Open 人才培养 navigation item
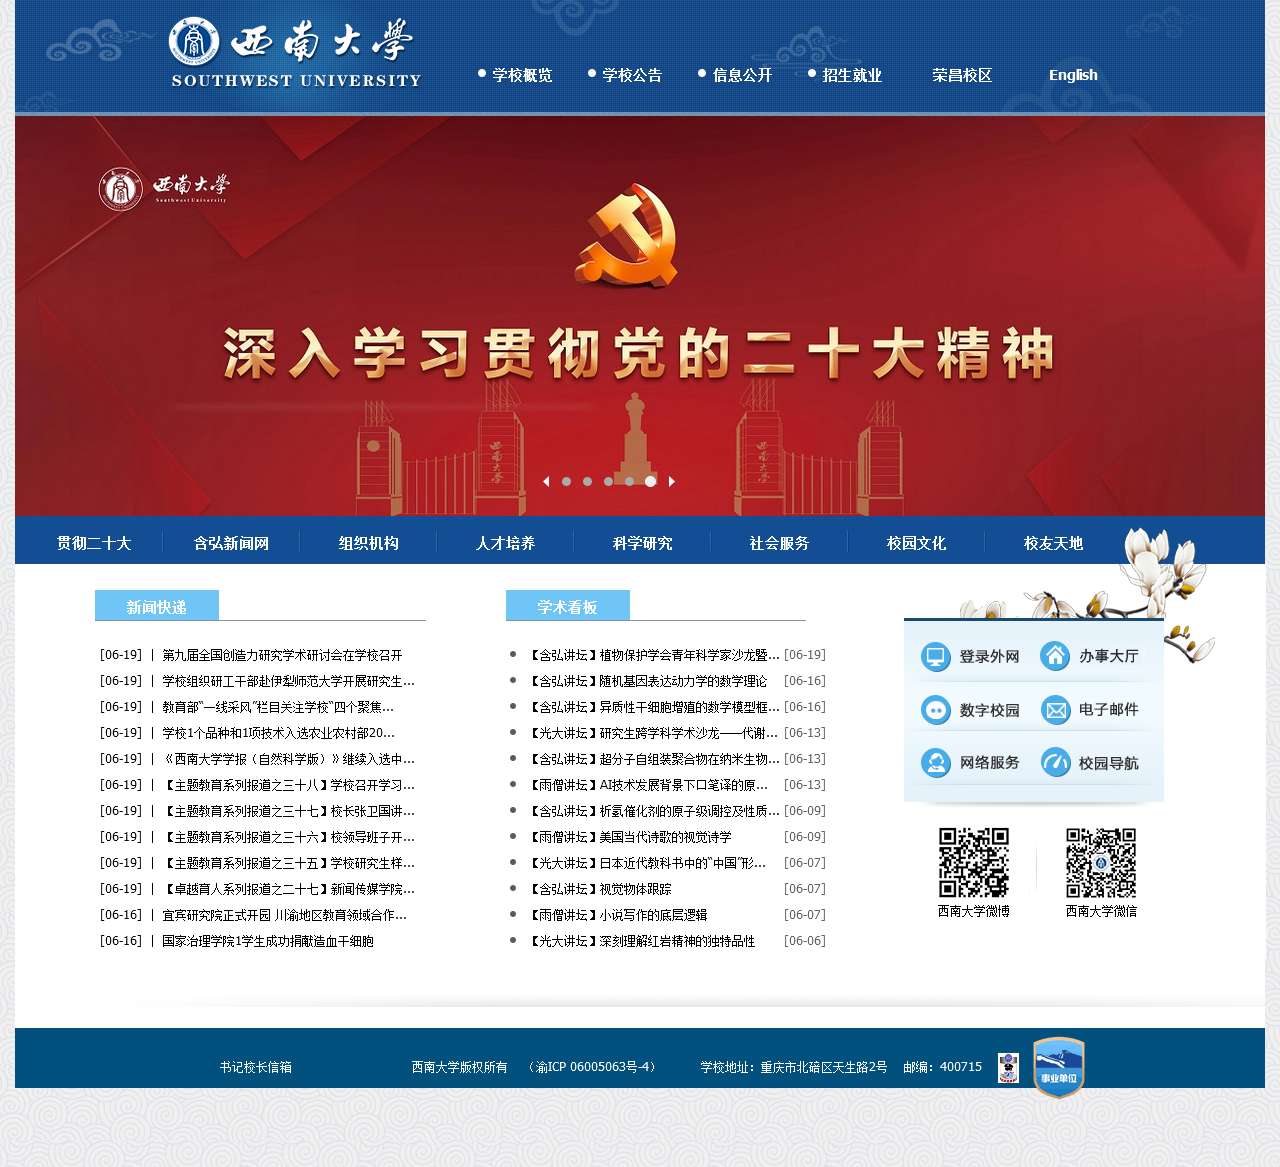This screenshot has width=1280, height=1167. [505, 543]
